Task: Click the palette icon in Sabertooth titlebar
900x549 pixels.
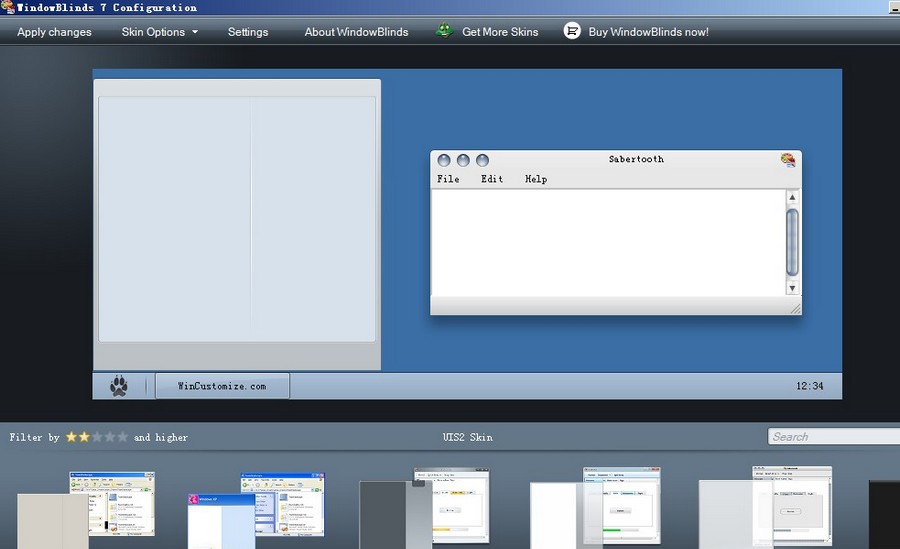Action: 788,160
